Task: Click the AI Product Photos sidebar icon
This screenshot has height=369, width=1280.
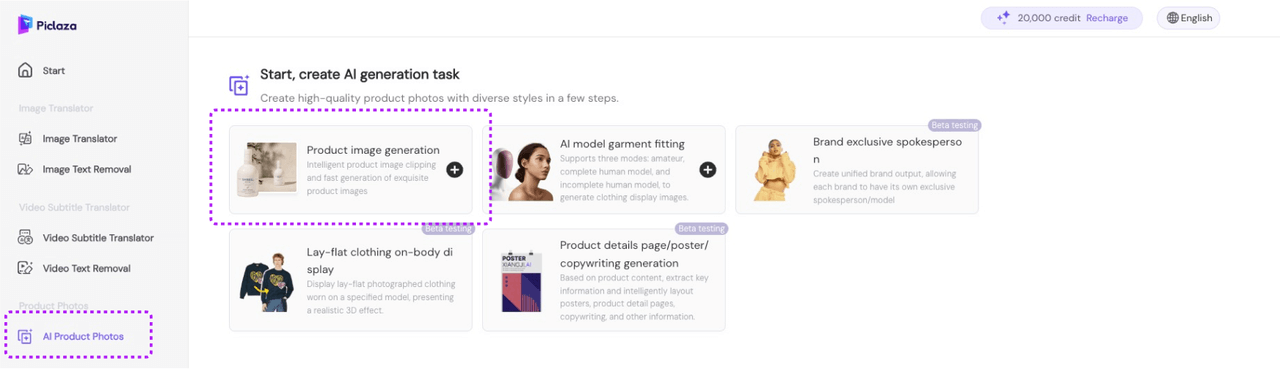Action: pyautogui.click(x=26, y=337)
